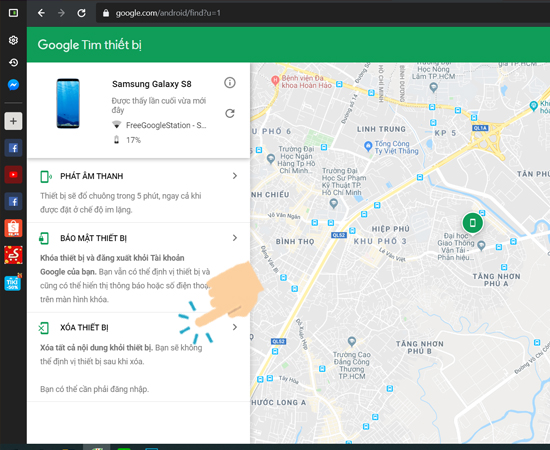Open the second Facebook shortcut below YouTube

pyautogui.click(x=13, y=201)
